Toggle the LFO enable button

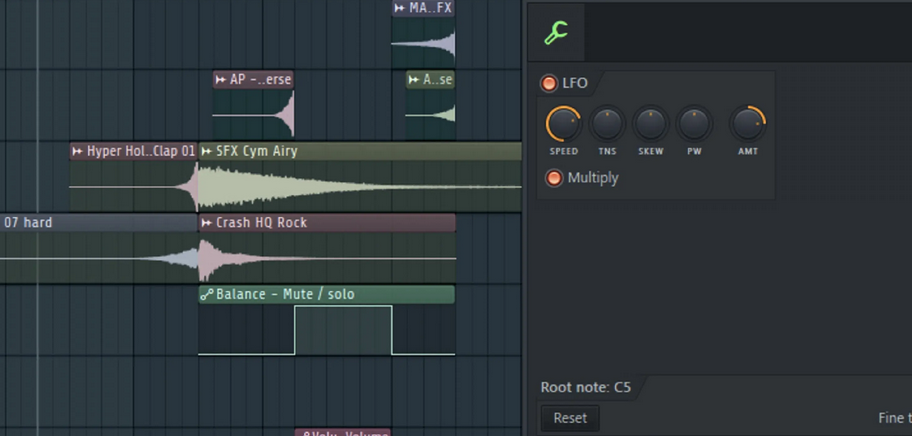pyautogui.click(x=548, y=83)
